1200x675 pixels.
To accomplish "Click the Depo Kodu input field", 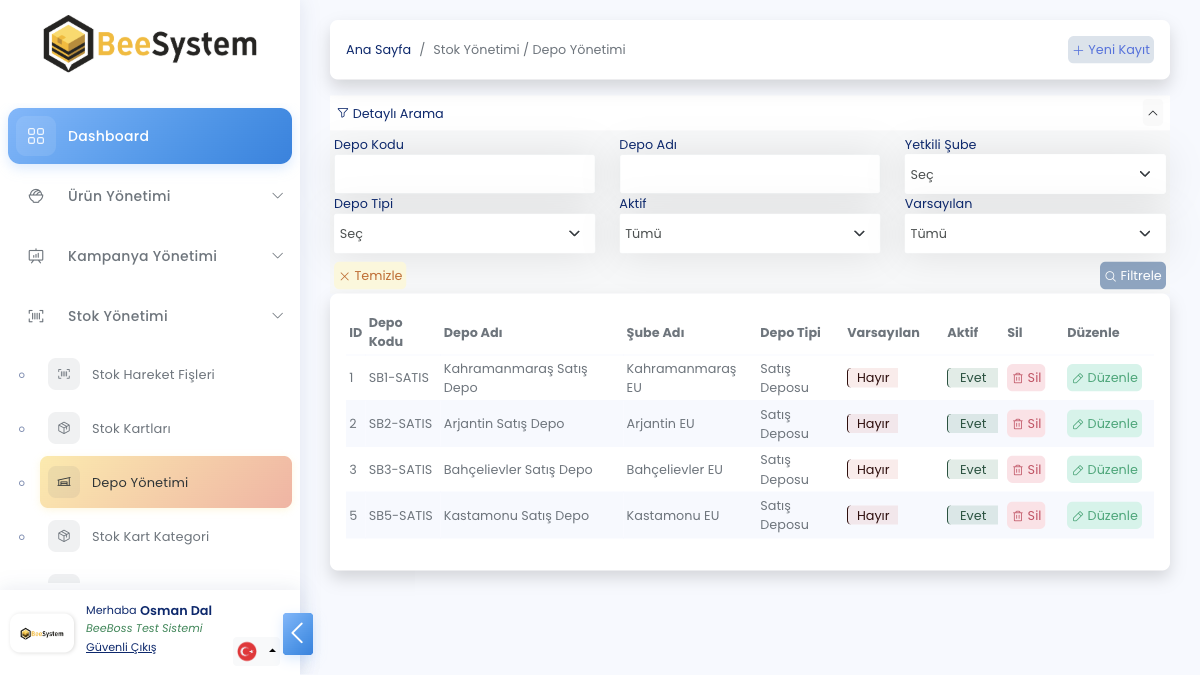I will [x=464, y=174].
